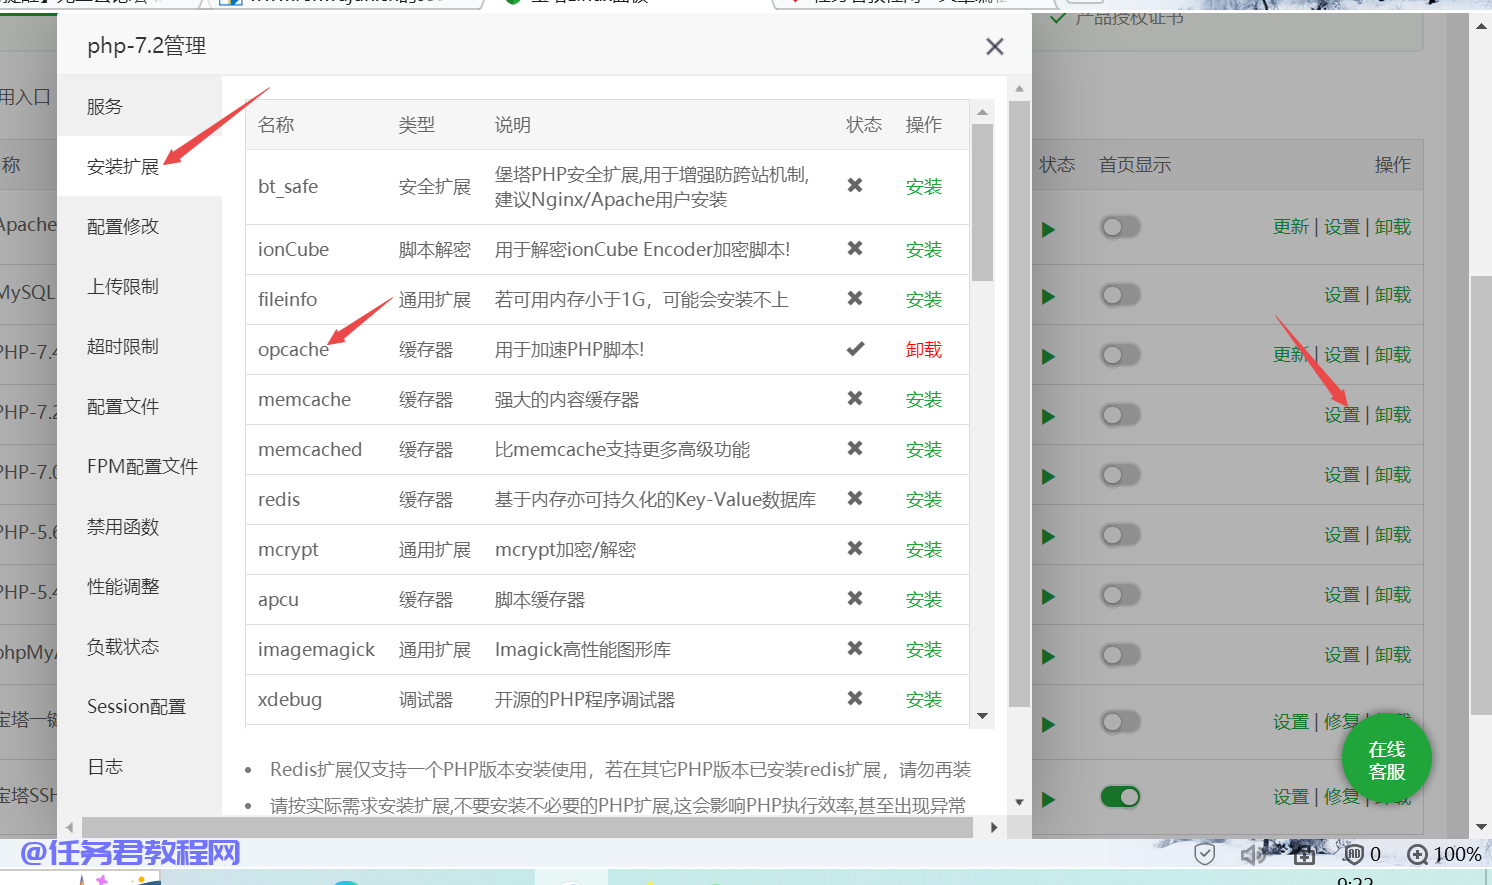This screenshot has width=1492, height=885.
Task: Toggle homepage display switch in PHP-7.0 row
Action: pos(1120,475)
